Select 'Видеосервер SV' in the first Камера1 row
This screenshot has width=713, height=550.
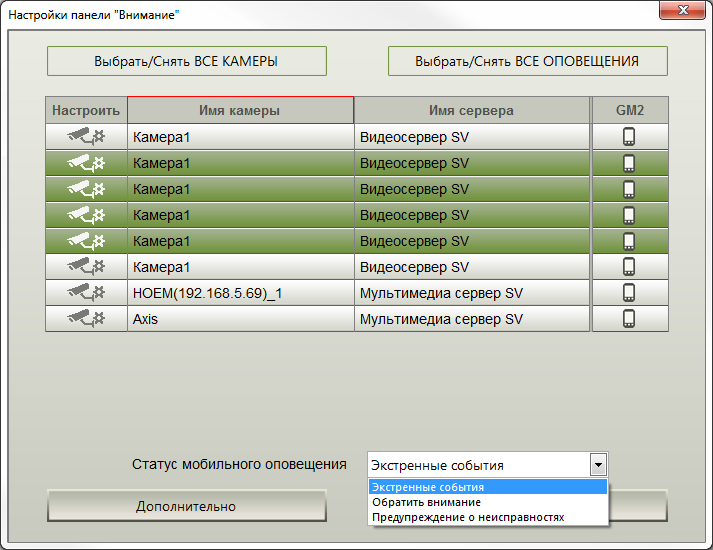(x=472, y=136)
